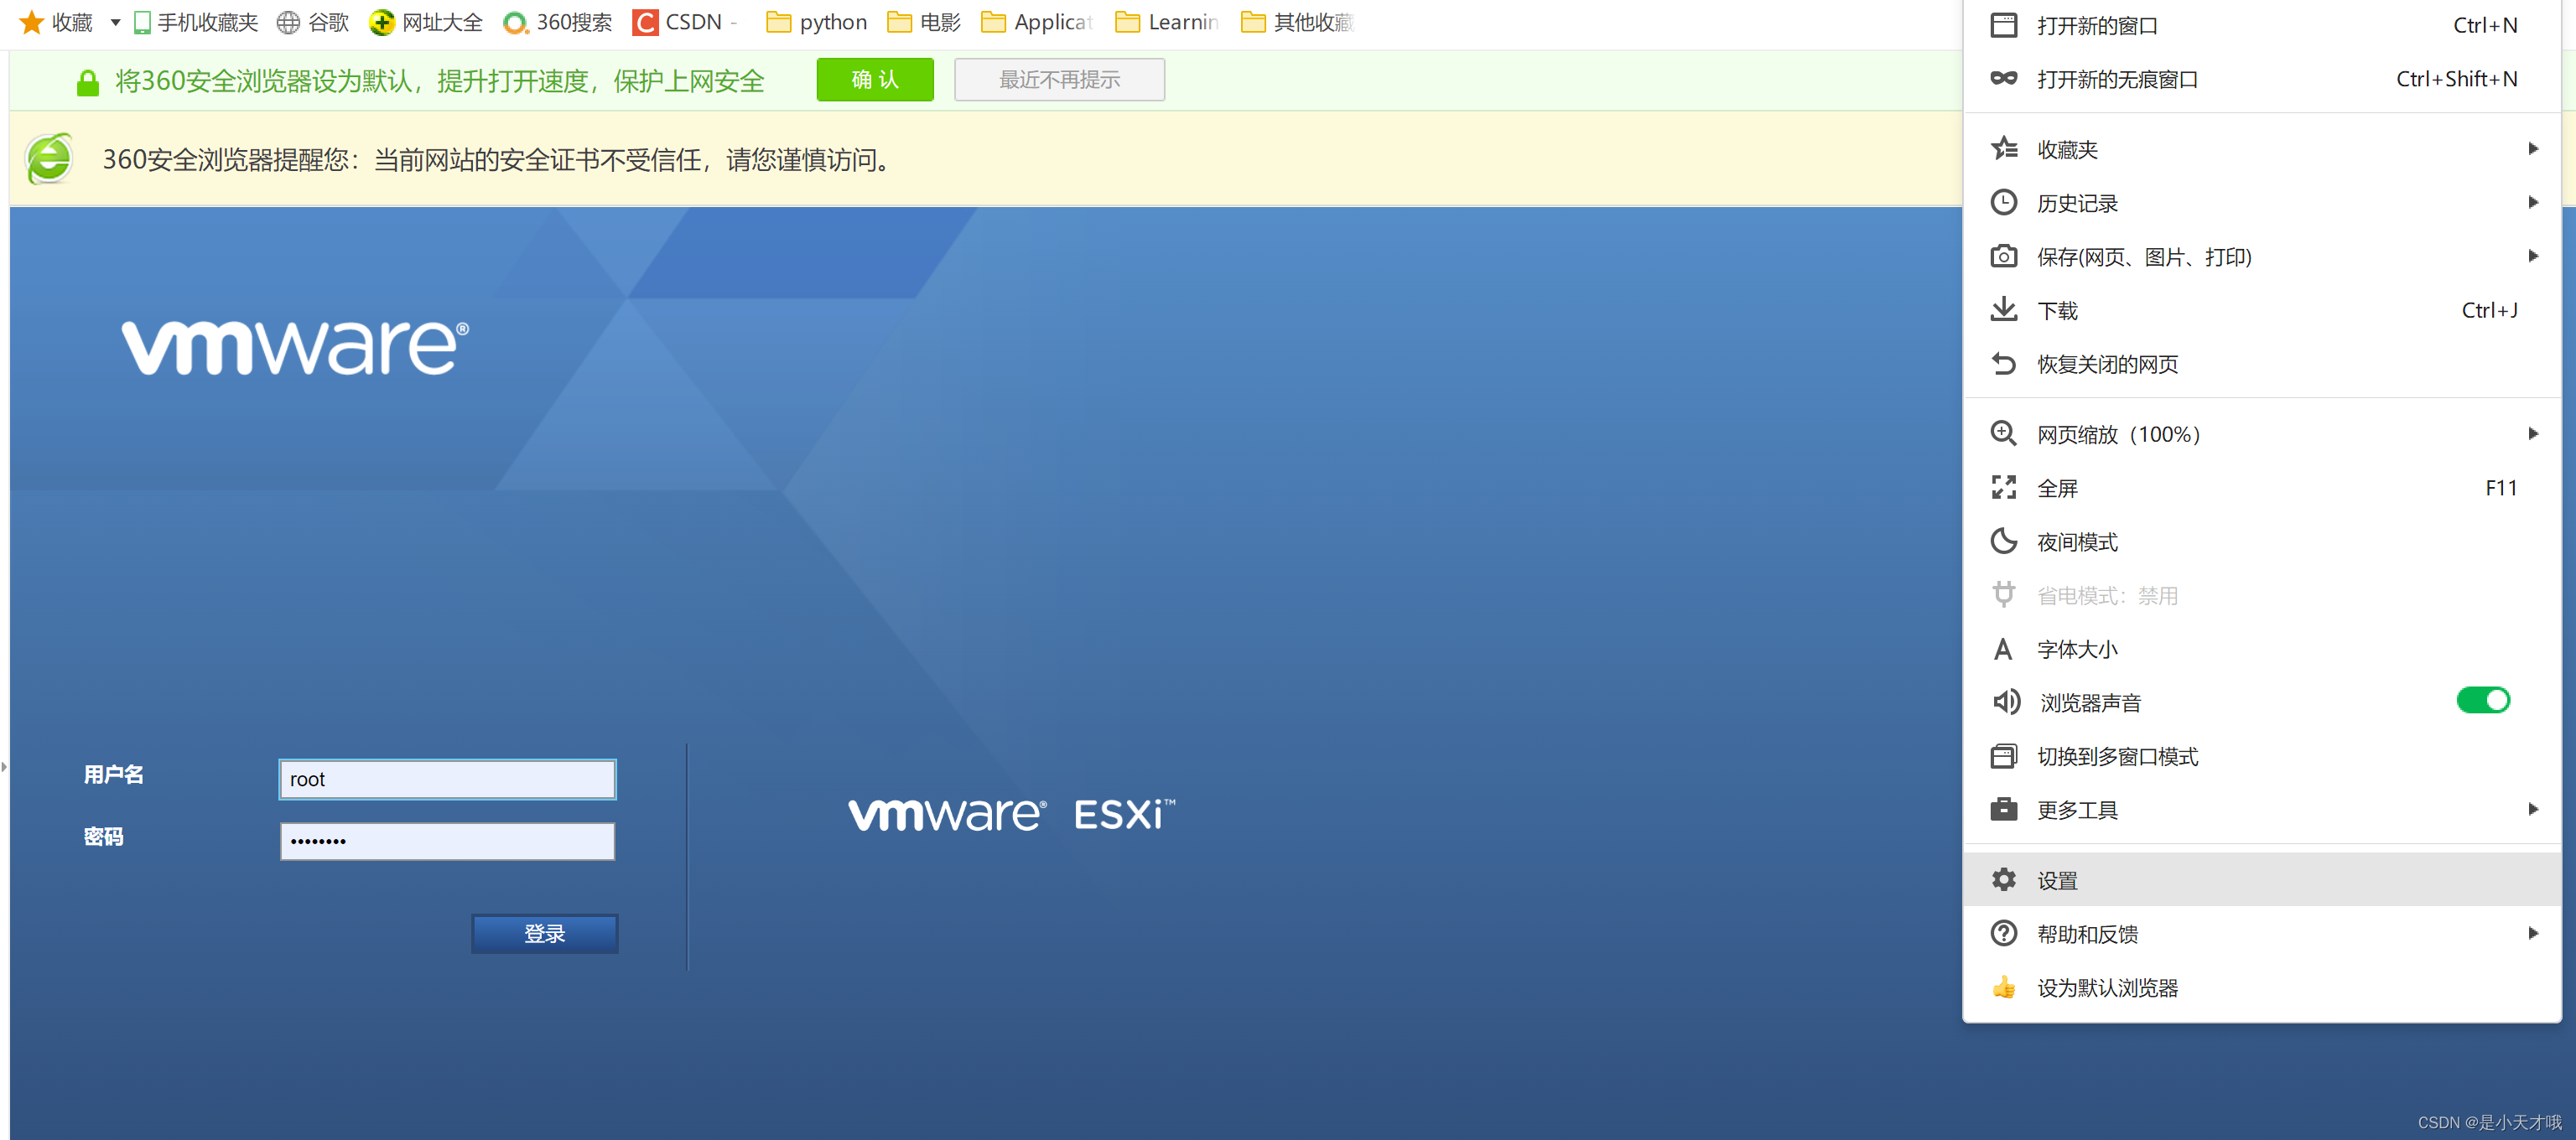Viewport: 2576px width, 1140px height.
Task: Click the 下载 menu icon
Action: pyautogui.click(x=2004, y=310)
